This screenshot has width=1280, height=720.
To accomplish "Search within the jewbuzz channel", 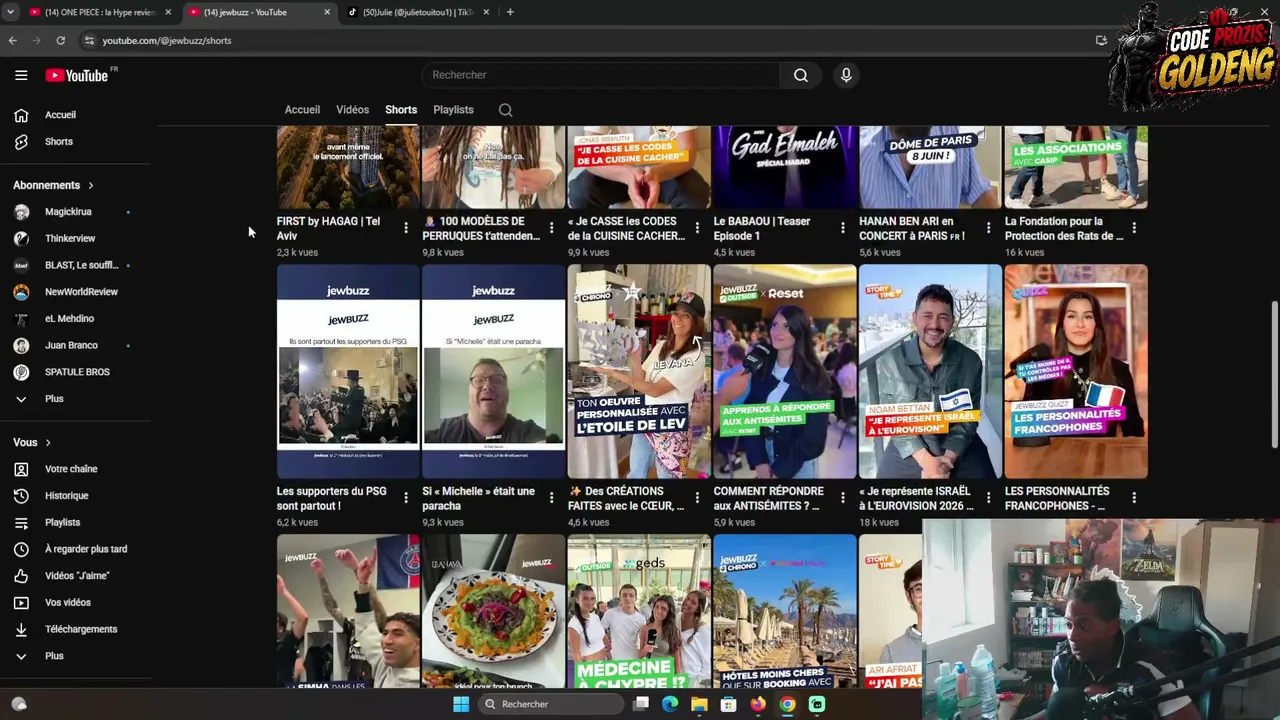I will (505, 110).
